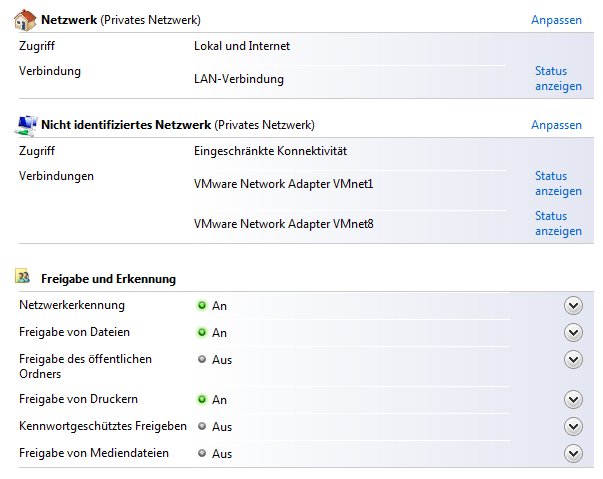
Task: Expand Kennwortgeschütztes Freigeben options
Action: point(573,427)
